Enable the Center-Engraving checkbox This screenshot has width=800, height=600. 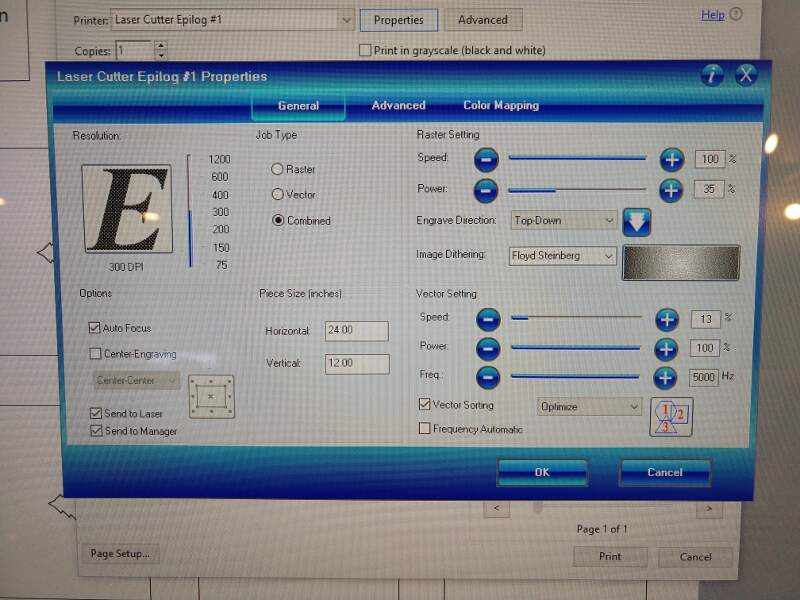click(95, 353)
